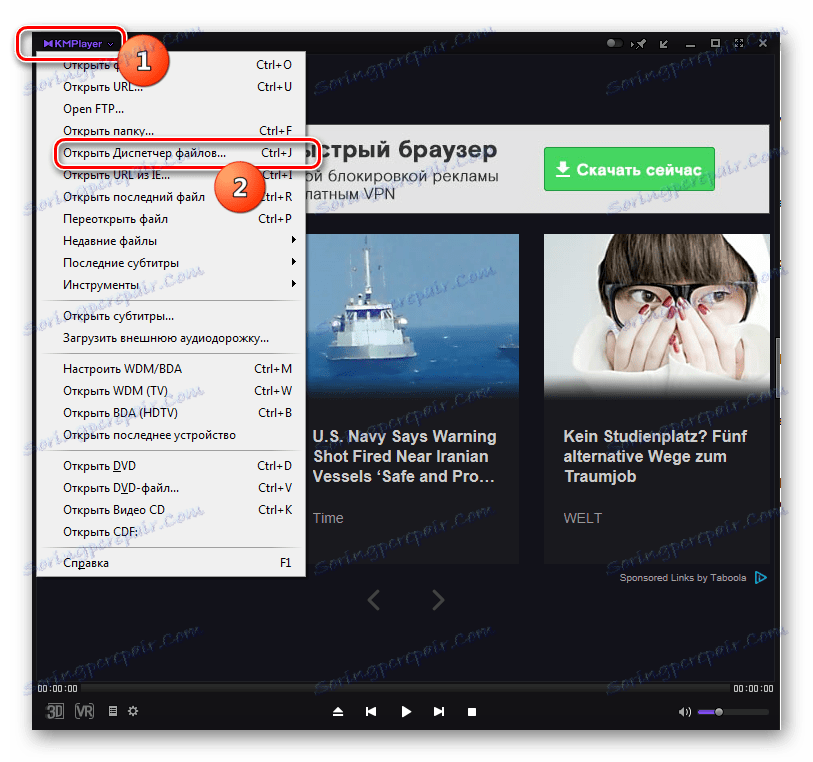Enter fullscreen with the title bar icon
The image size is (813, 762).
pyautogui.click(x=739, y=44)
